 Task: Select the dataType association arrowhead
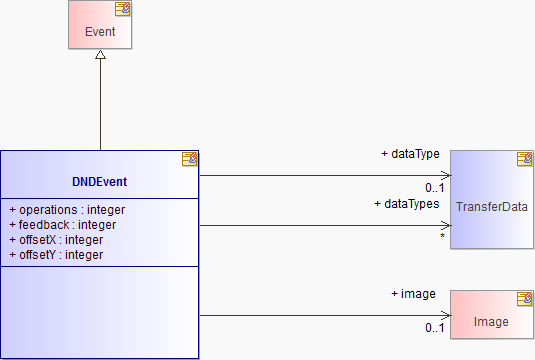coord(446,175)
